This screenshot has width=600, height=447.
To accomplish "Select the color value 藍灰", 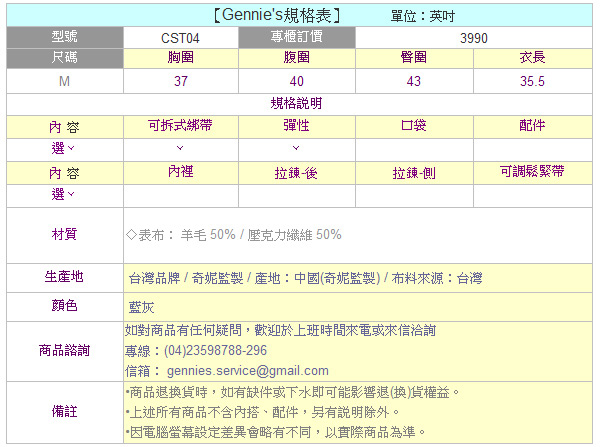I will [142, 307].
